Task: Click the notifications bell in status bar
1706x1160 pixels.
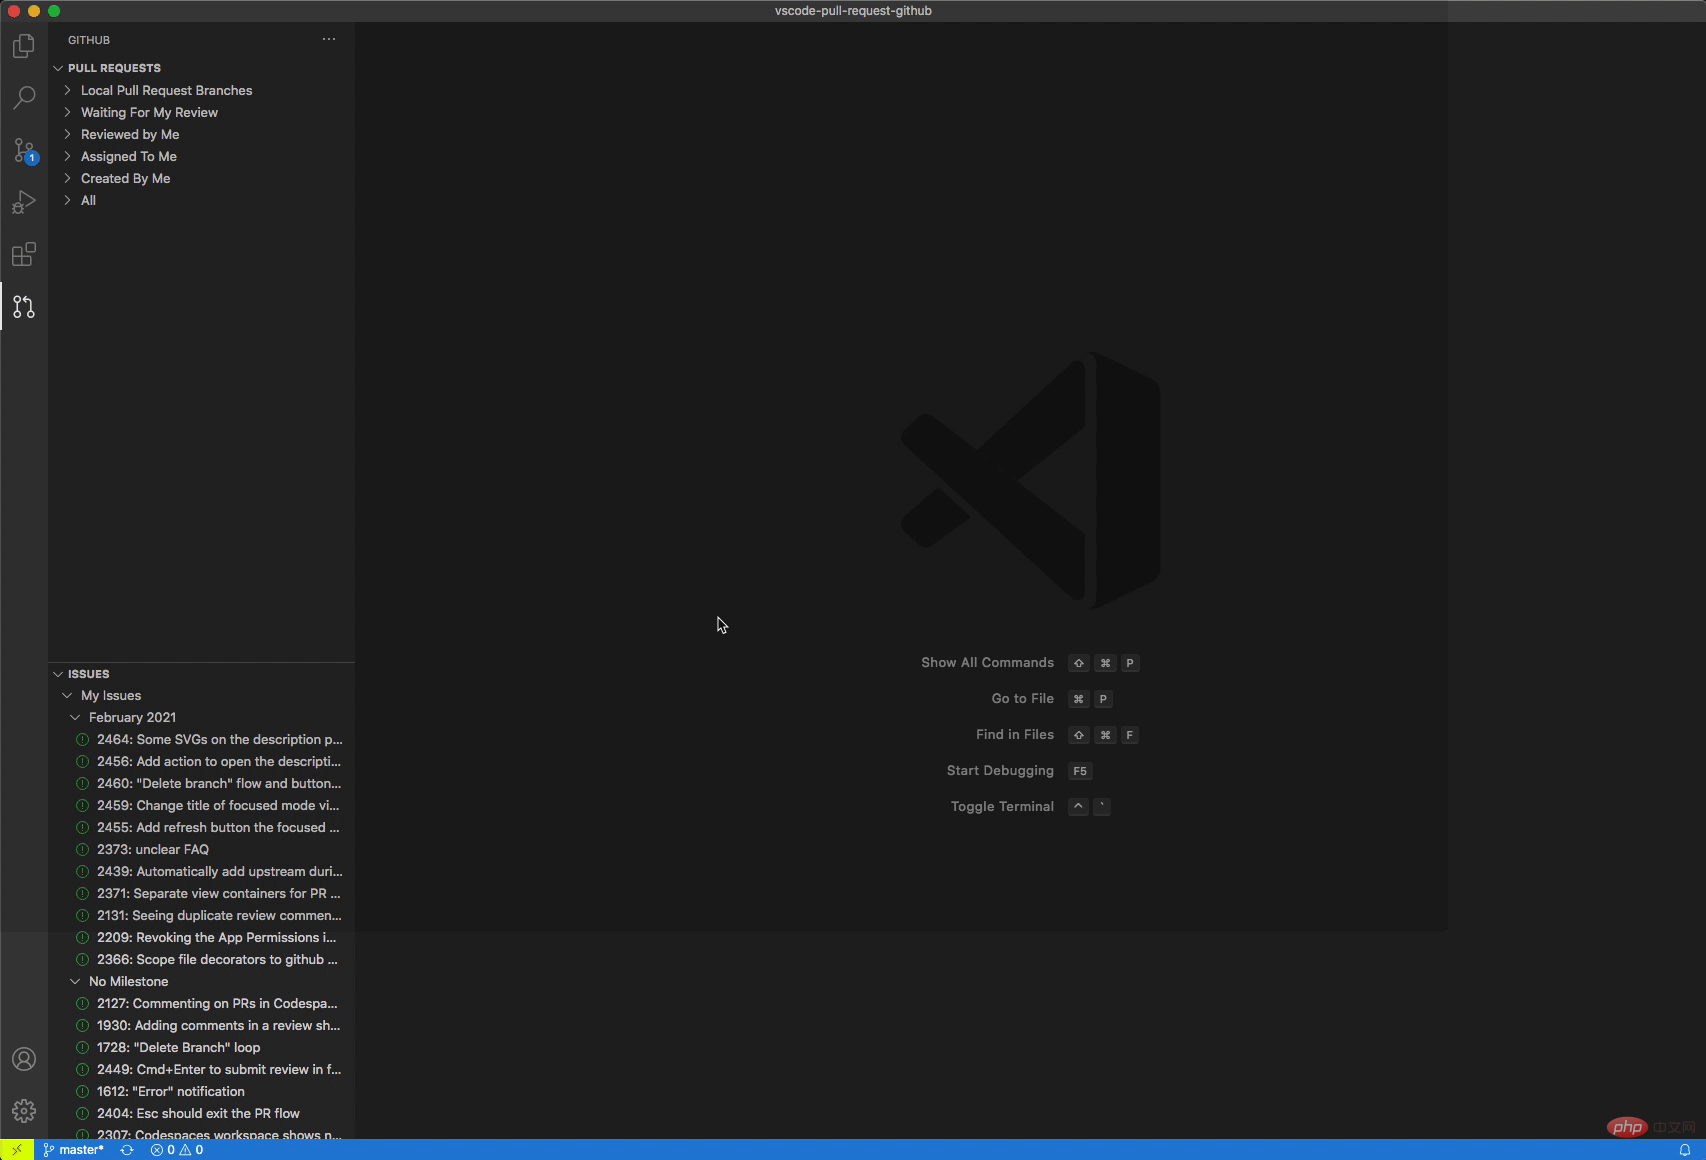Action: click(1685, 1150)
